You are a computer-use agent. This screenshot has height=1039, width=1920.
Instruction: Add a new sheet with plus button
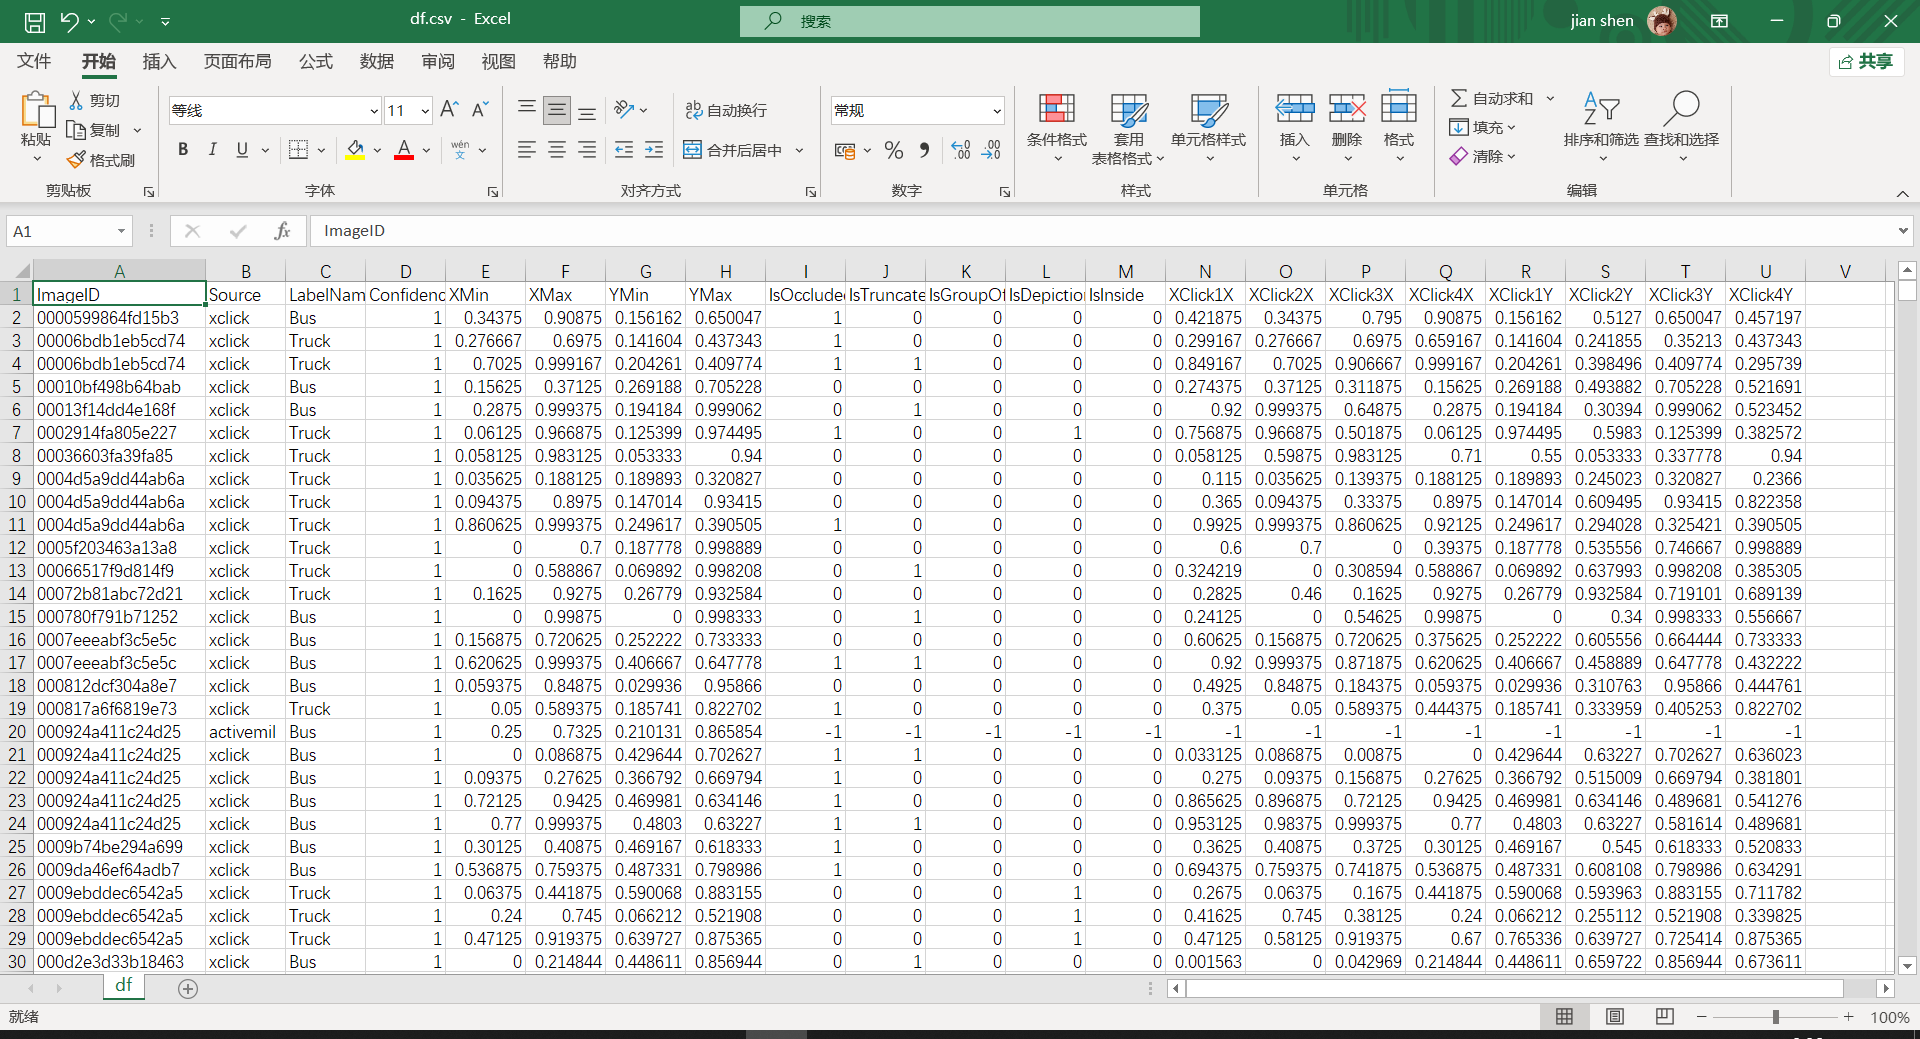(187, 988)
